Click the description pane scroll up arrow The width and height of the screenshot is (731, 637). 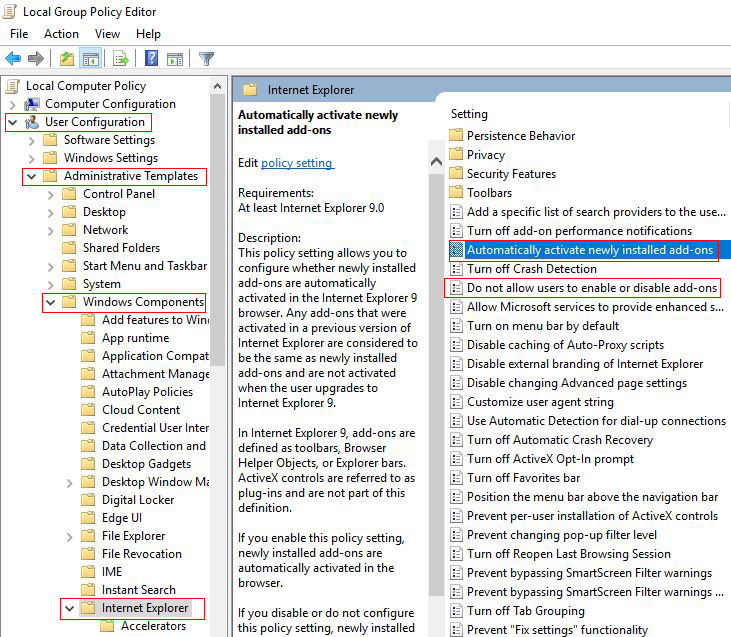point(436,162)
